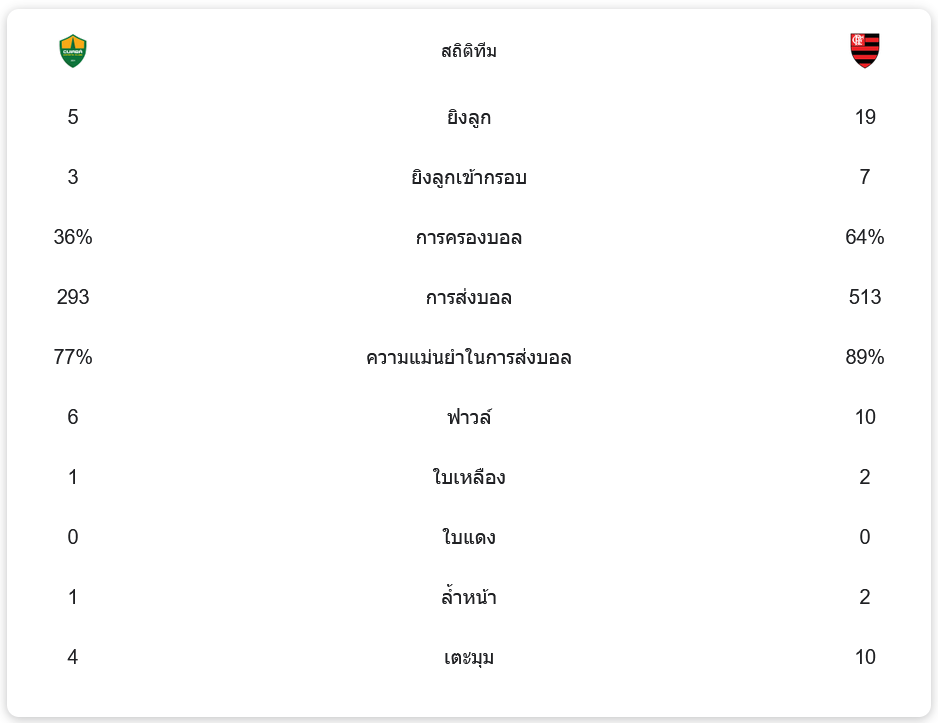Image resolution: width=938 pixels, height=723 pixels.
Task: Click the Cuiabá team crest
Action: point(73,51)
